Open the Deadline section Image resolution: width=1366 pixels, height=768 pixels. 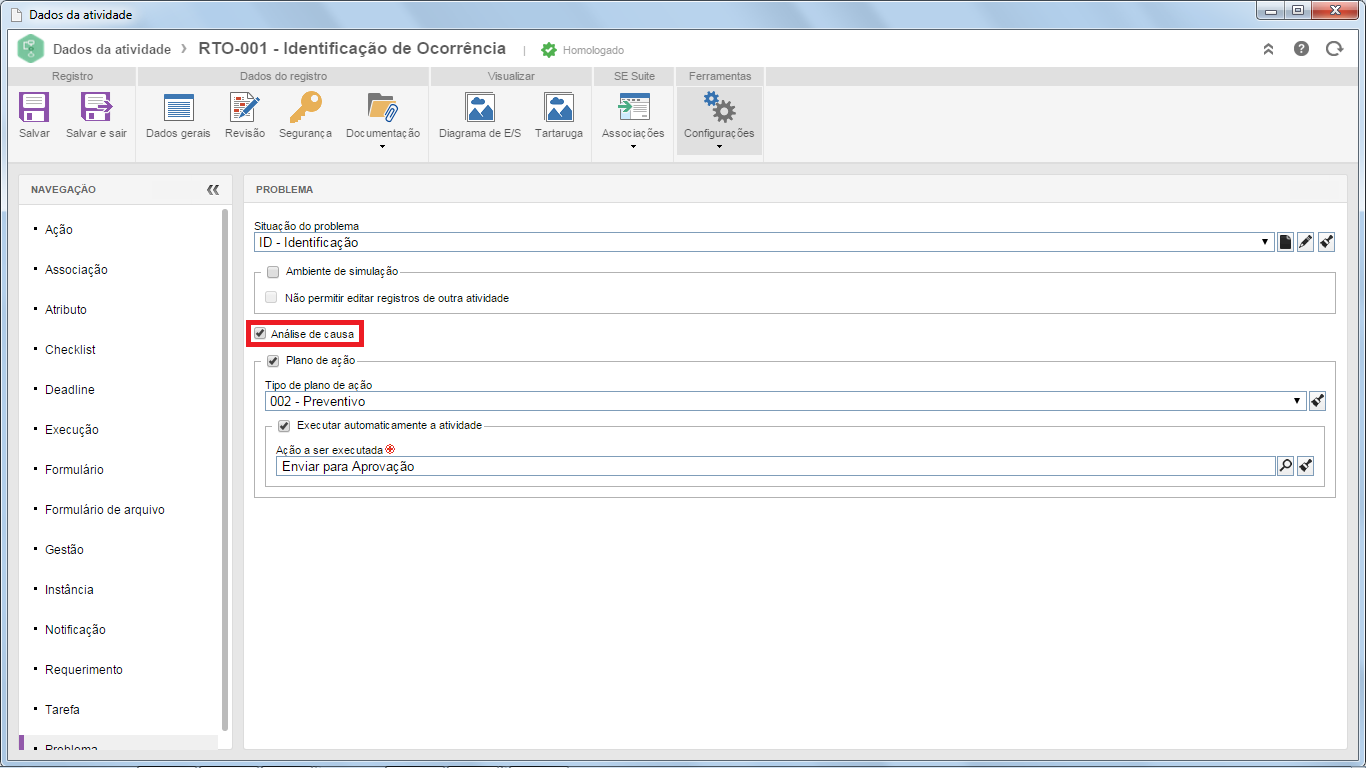(x=70, y=390)
